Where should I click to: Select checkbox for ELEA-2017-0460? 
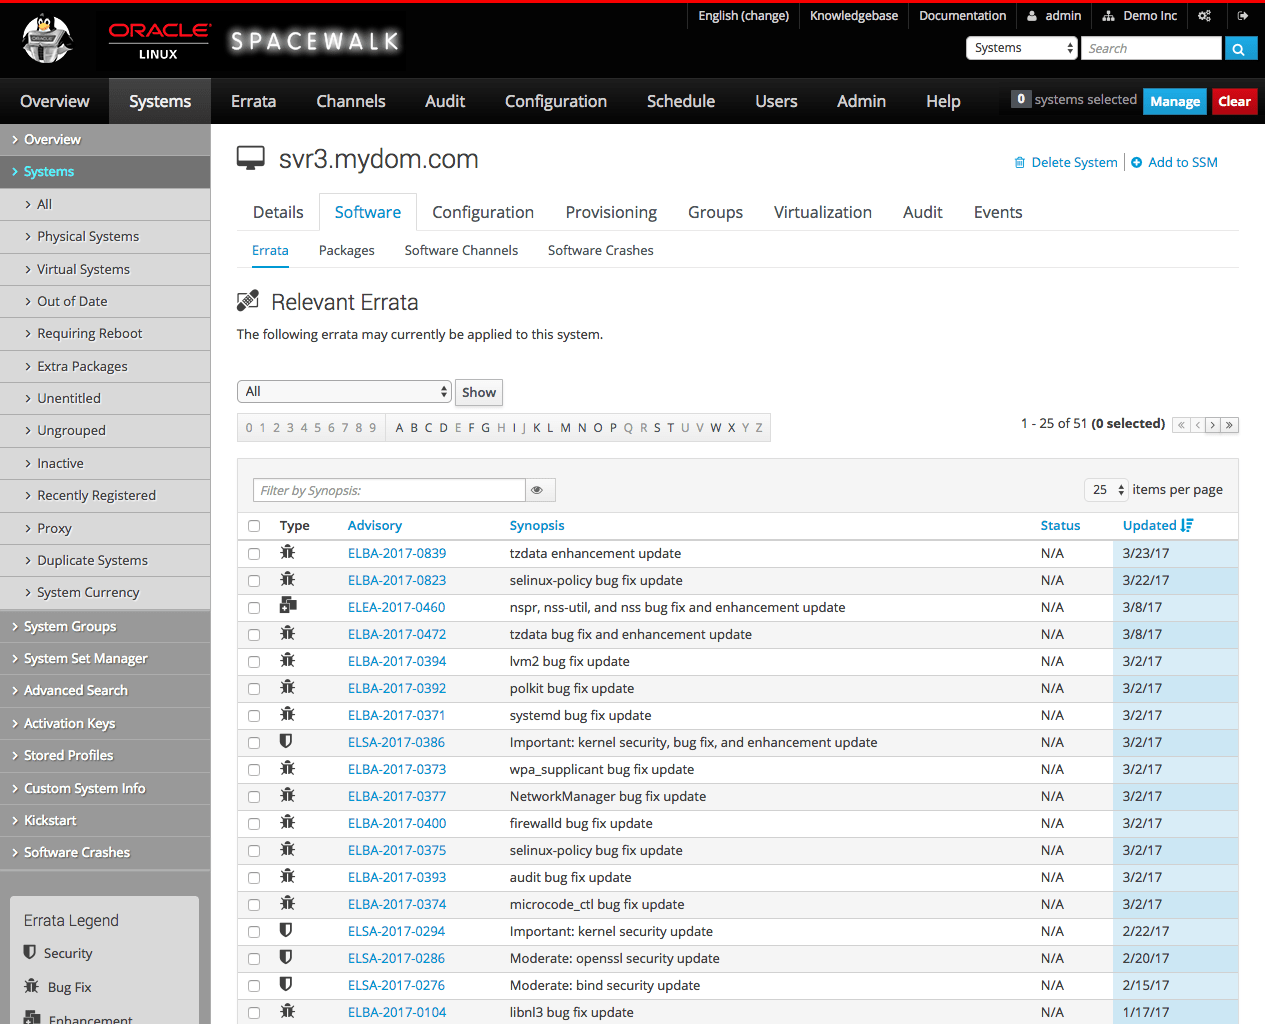[x=254, y=608]
